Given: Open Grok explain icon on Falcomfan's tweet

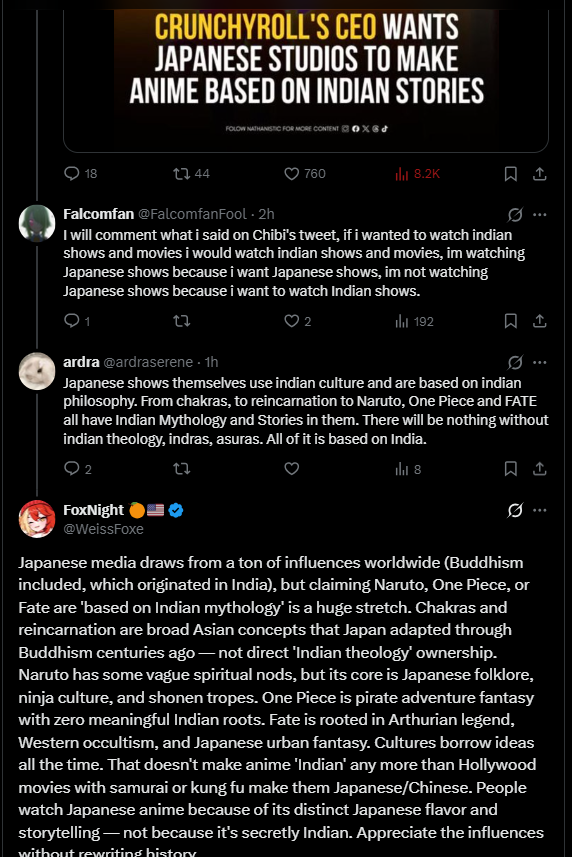Looking at the screenshot, I should [515, 214].
